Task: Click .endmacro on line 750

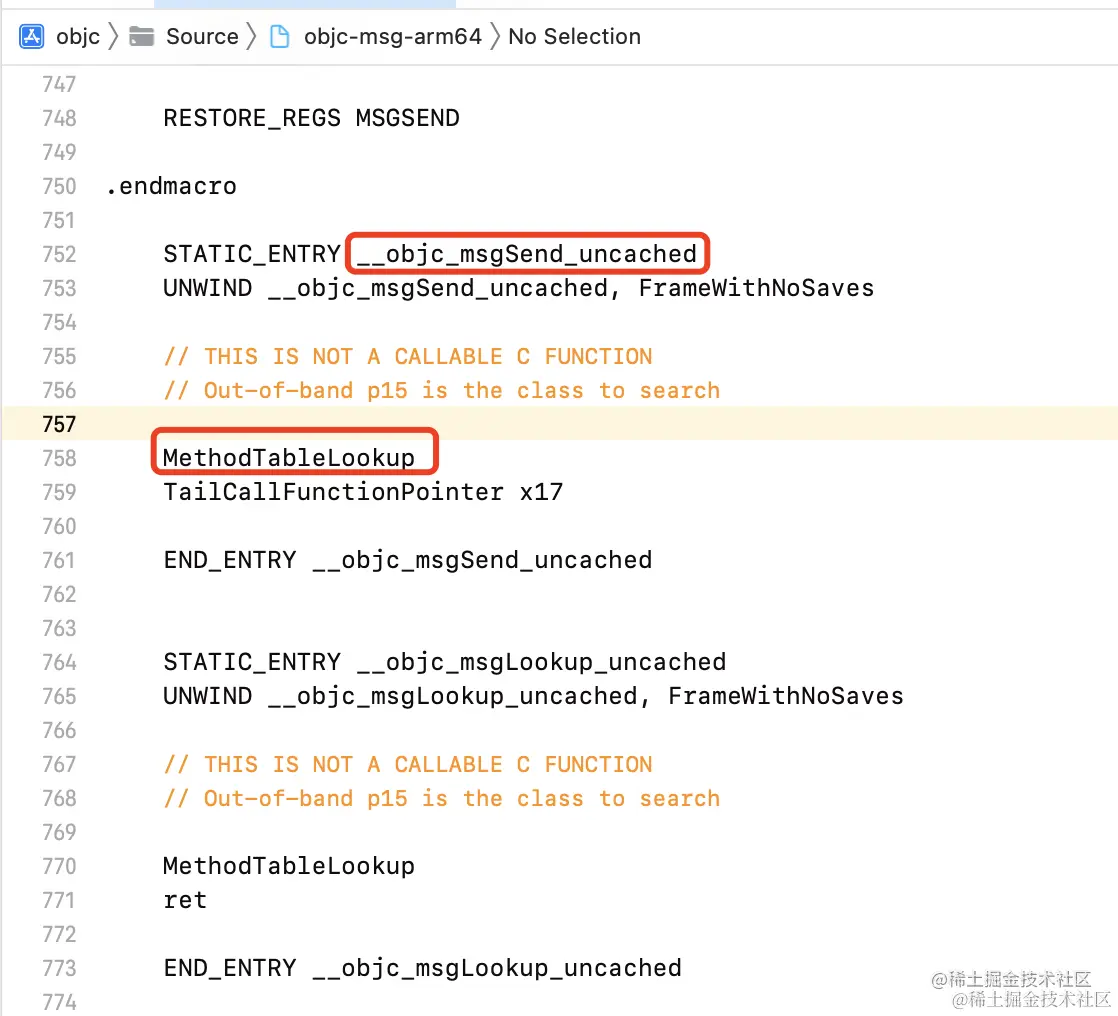Action: coord(171,187)
